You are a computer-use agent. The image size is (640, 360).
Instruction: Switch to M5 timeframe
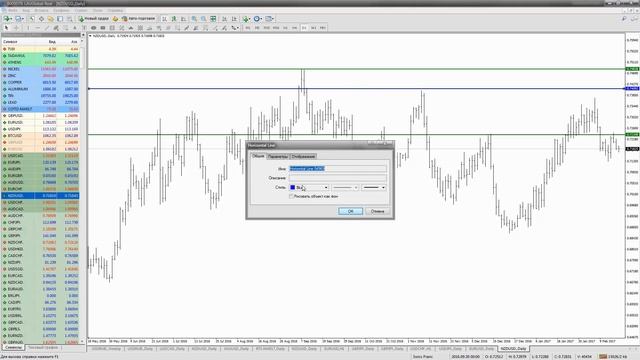[x=257, y=28]
